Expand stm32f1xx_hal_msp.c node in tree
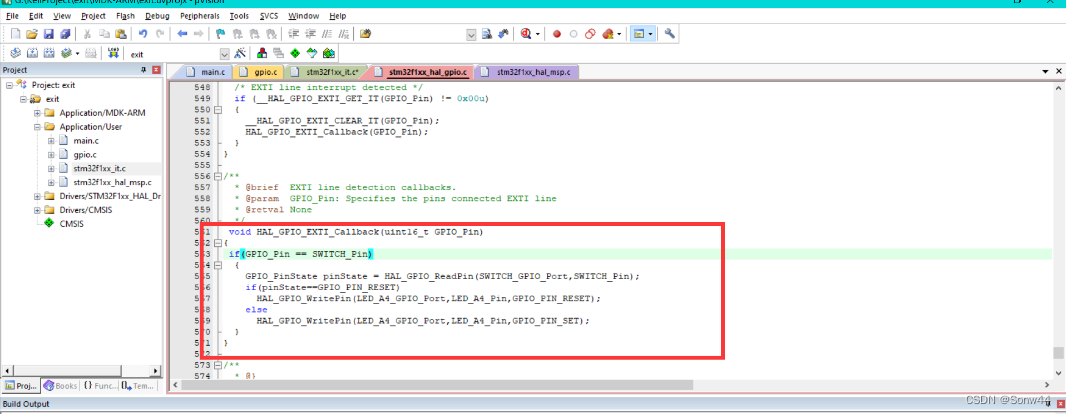Viewport: 1066px width, 414px height. click(51, 182)
